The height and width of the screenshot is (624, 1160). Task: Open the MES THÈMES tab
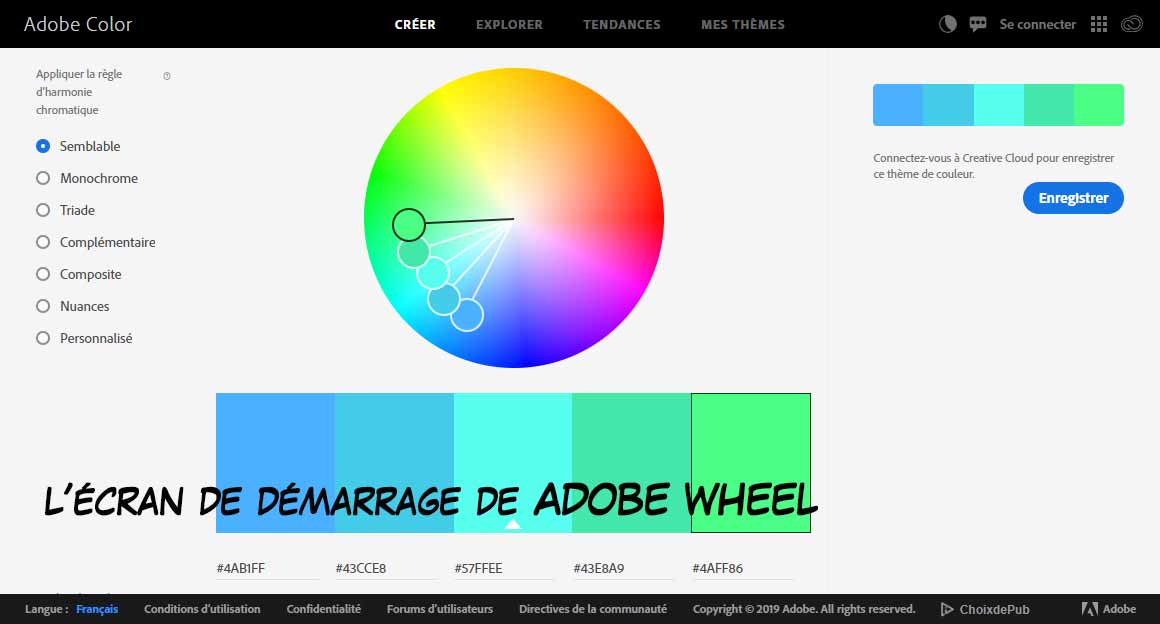pyautogui.click(x=743, y=24)
